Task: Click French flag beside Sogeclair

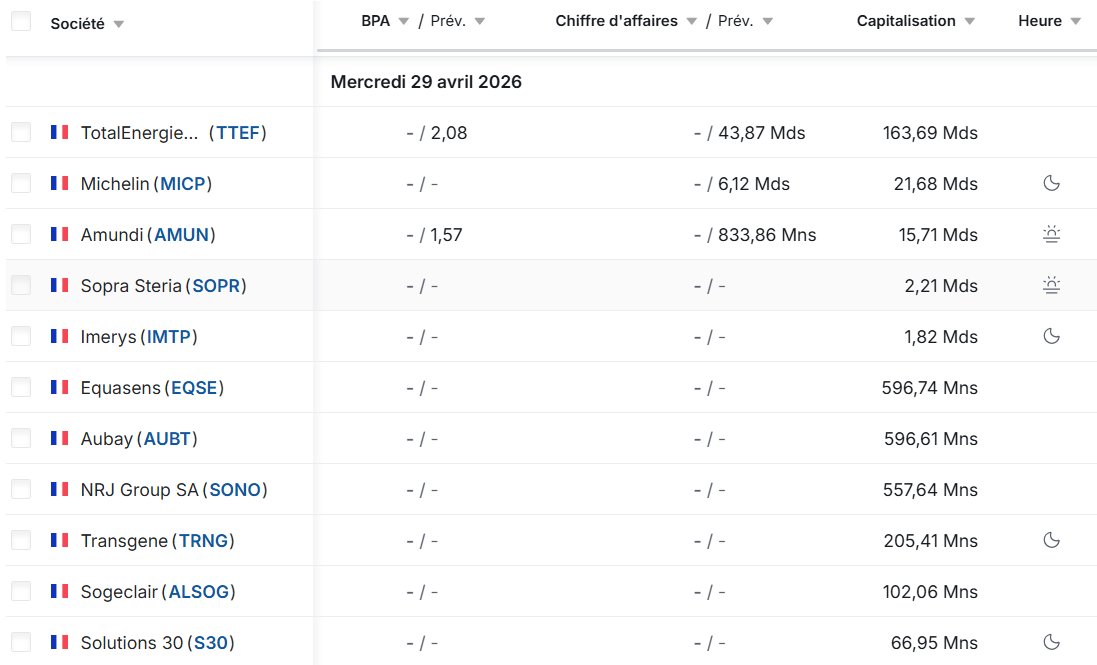Action: point(59,592)
